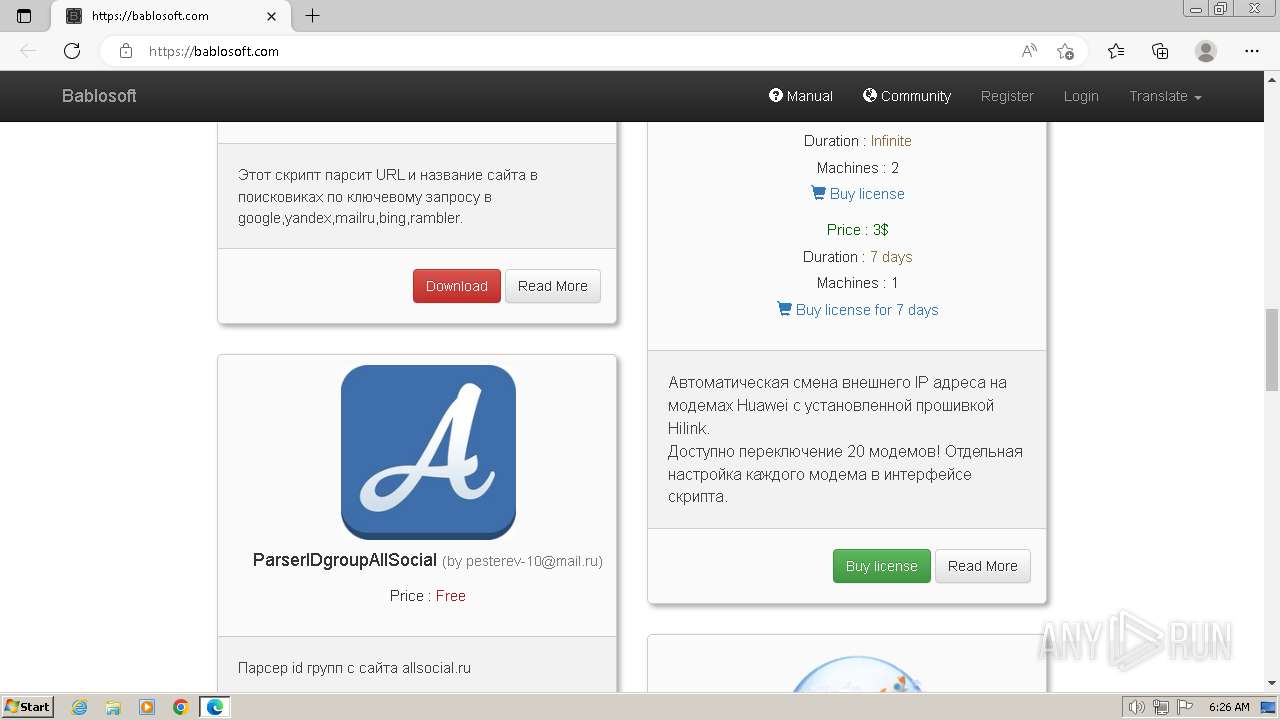Open the browser profile icon
Viewport: 1280px width, 720px height.
tap(1206, 51)
